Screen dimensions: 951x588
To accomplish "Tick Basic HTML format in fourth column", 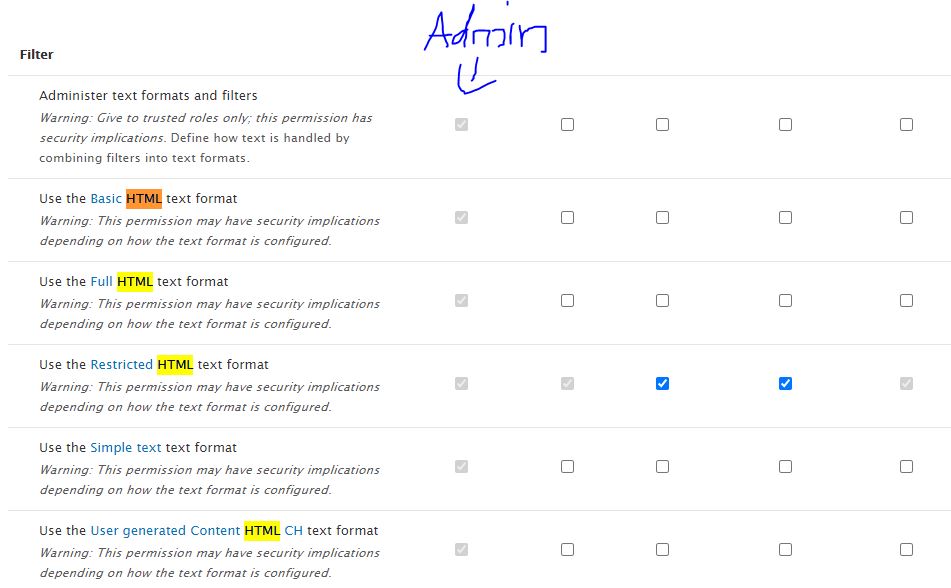I will [785, 218].
